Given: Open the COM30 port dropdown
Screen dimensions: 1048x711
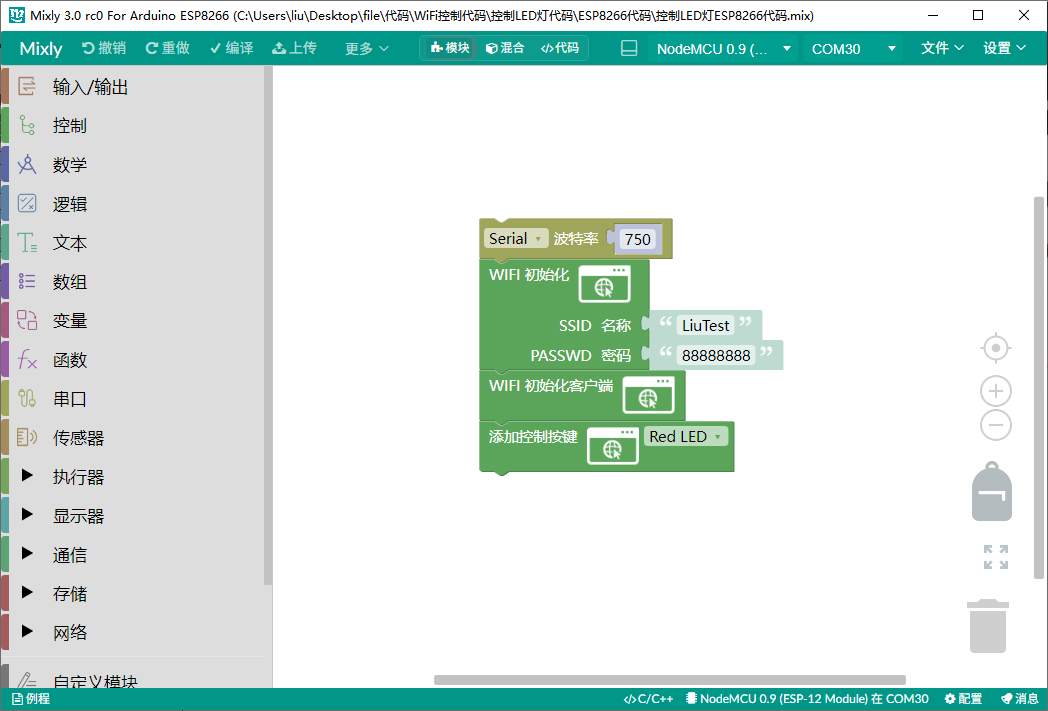Looking at the screenshot, I should pos(852,49).
